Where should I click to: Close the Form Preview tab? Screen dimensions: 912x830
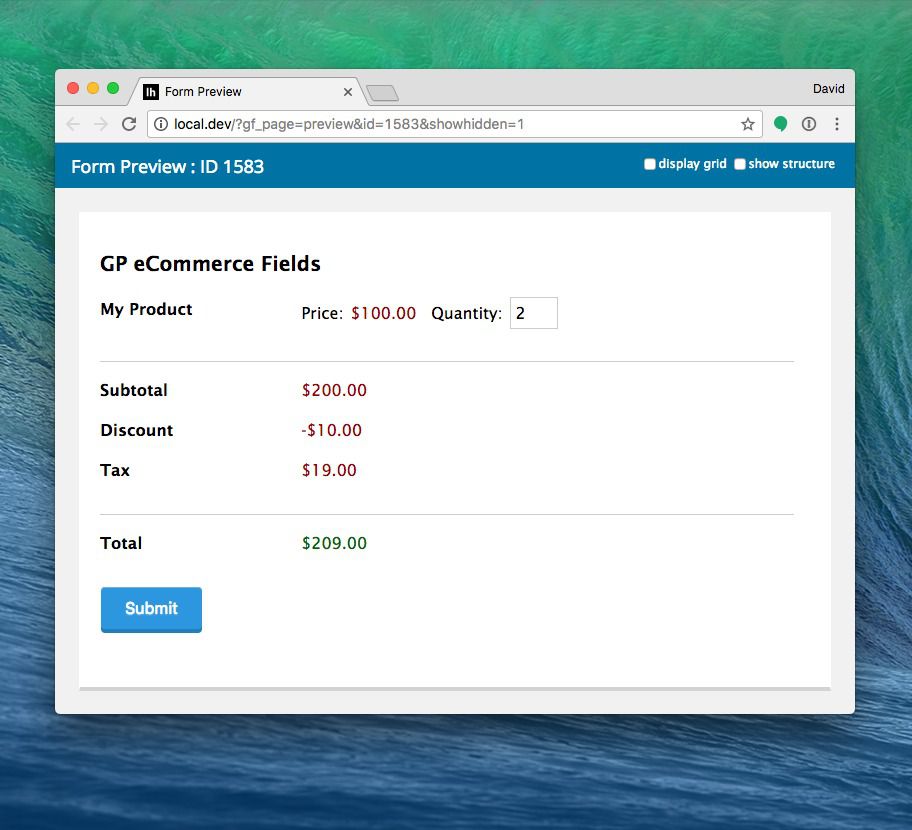point(348,92)
